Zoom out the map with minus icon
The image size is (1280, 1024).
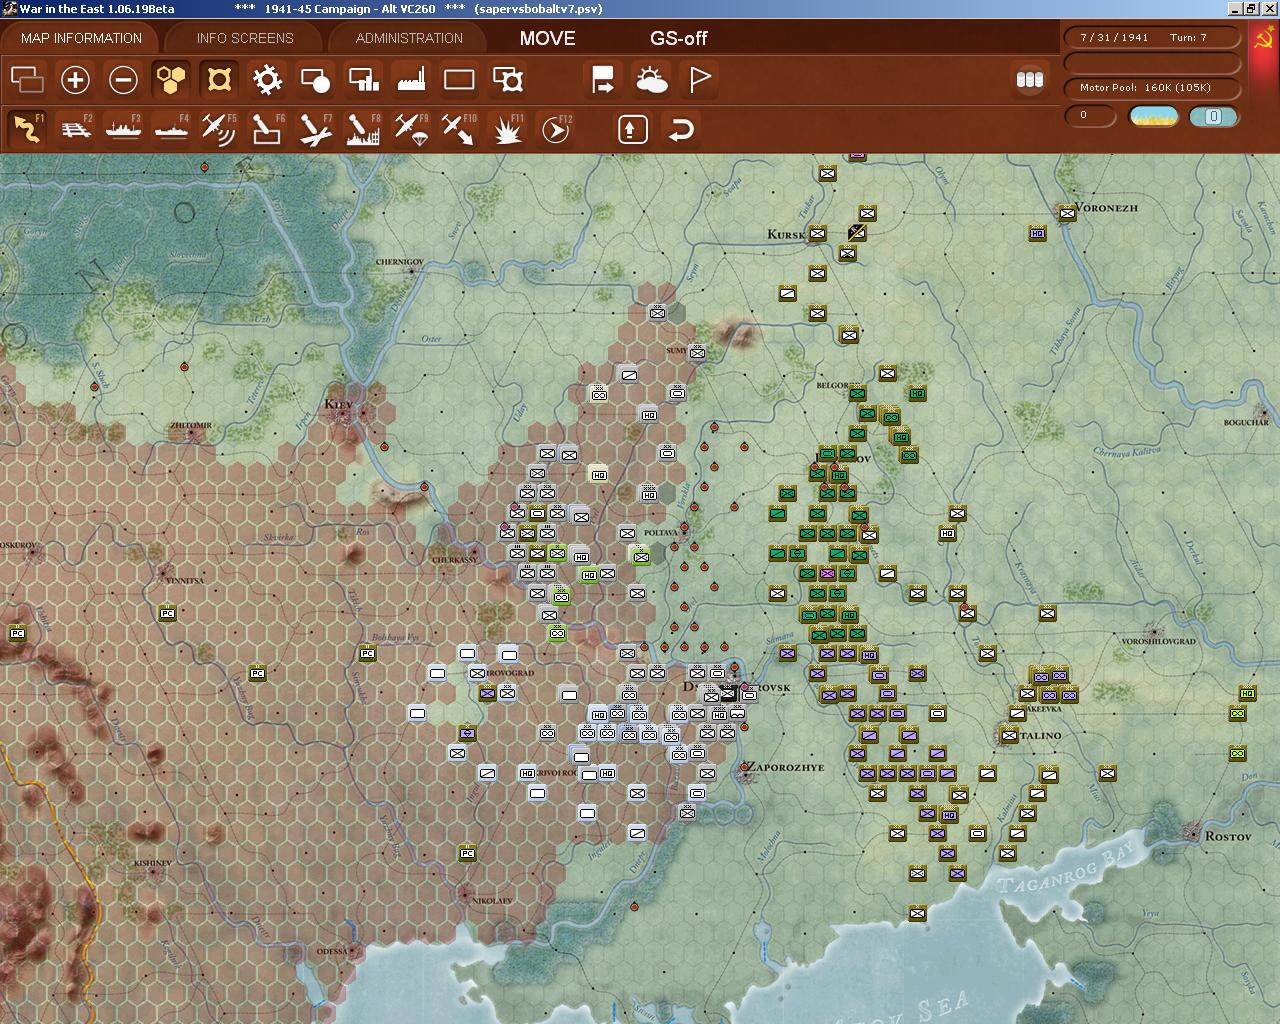coord(123,80)
